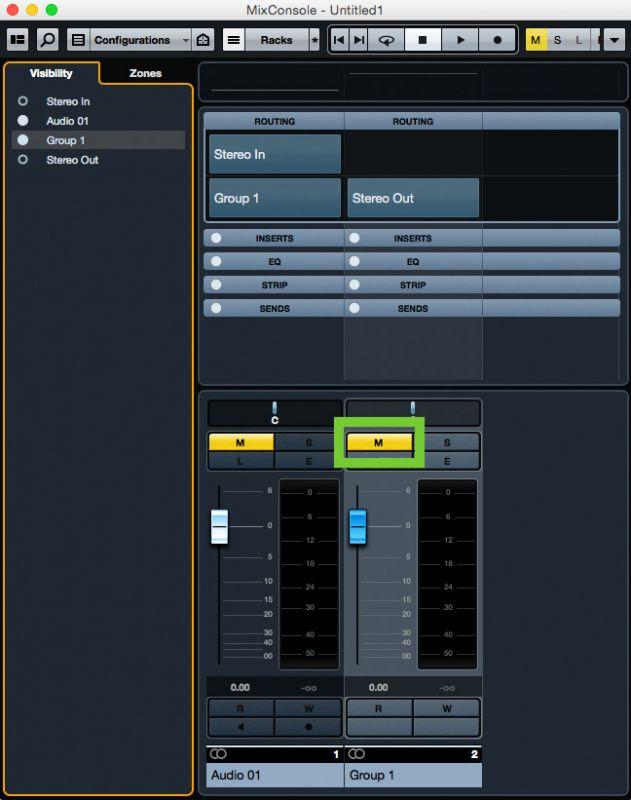
Task: Toggle the left zone layout icon
Action: [x=18, y=39]
